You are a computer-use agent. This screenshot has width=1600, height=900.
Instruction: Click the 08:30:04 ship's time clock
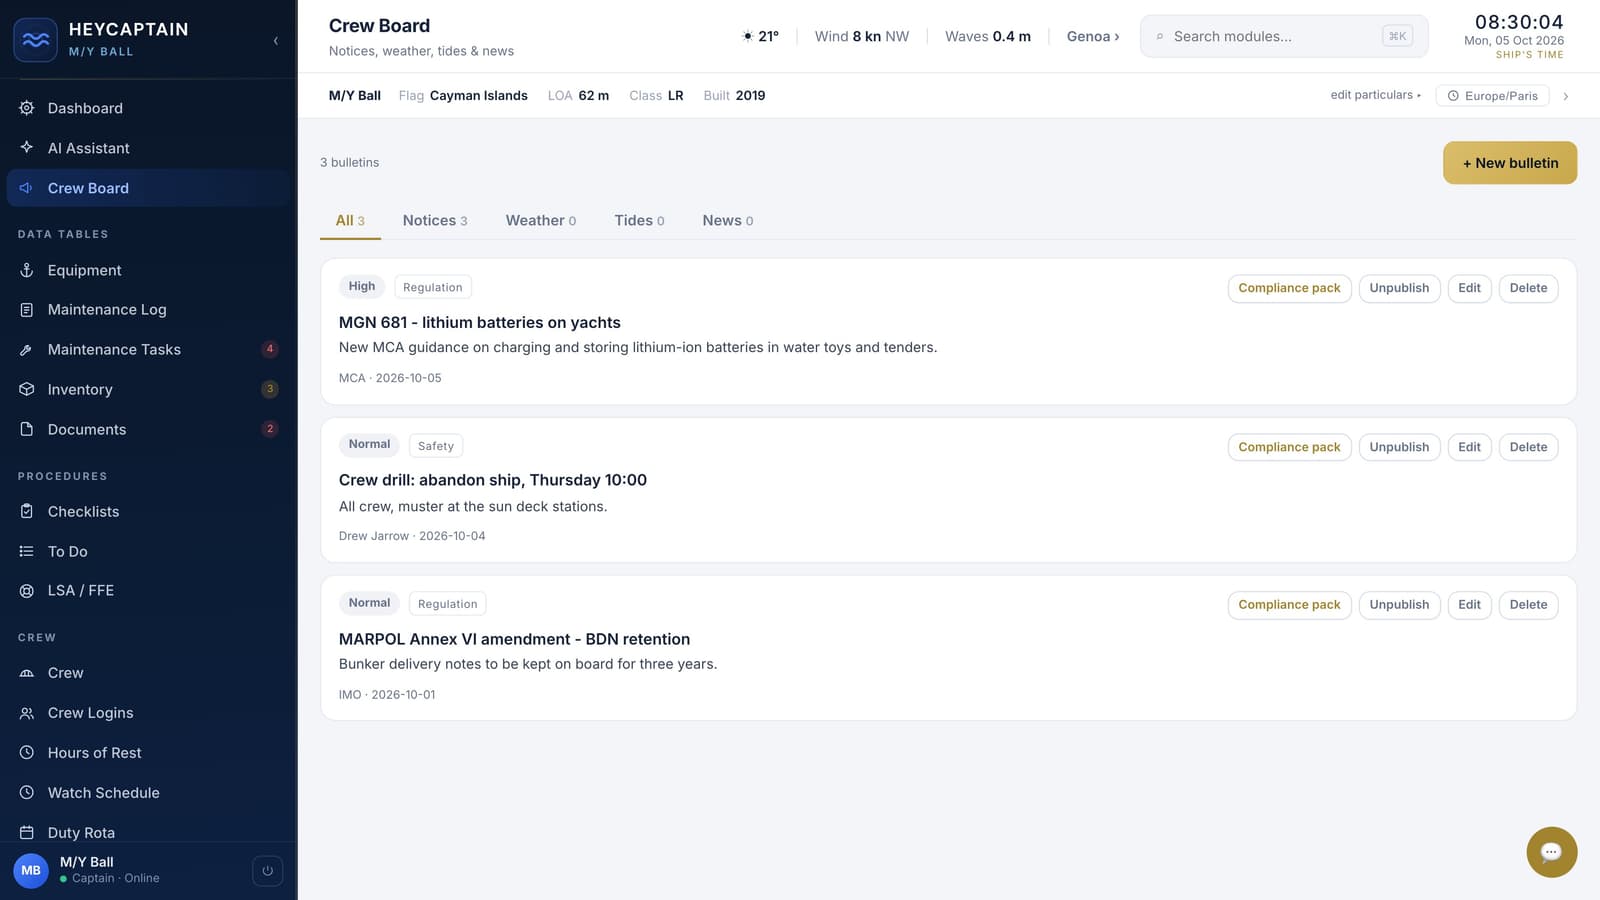tap(1519, 22)
